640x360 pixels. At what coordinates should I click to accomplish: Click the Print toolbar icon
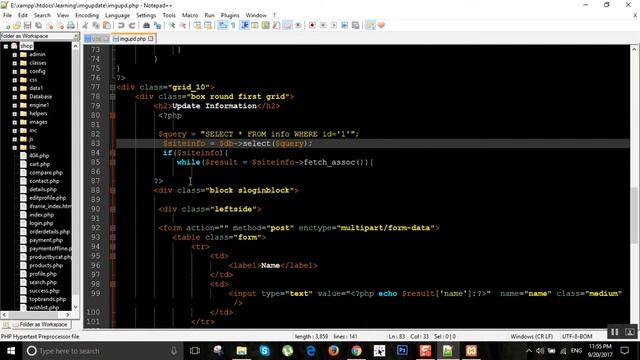[x=71, y=26]
